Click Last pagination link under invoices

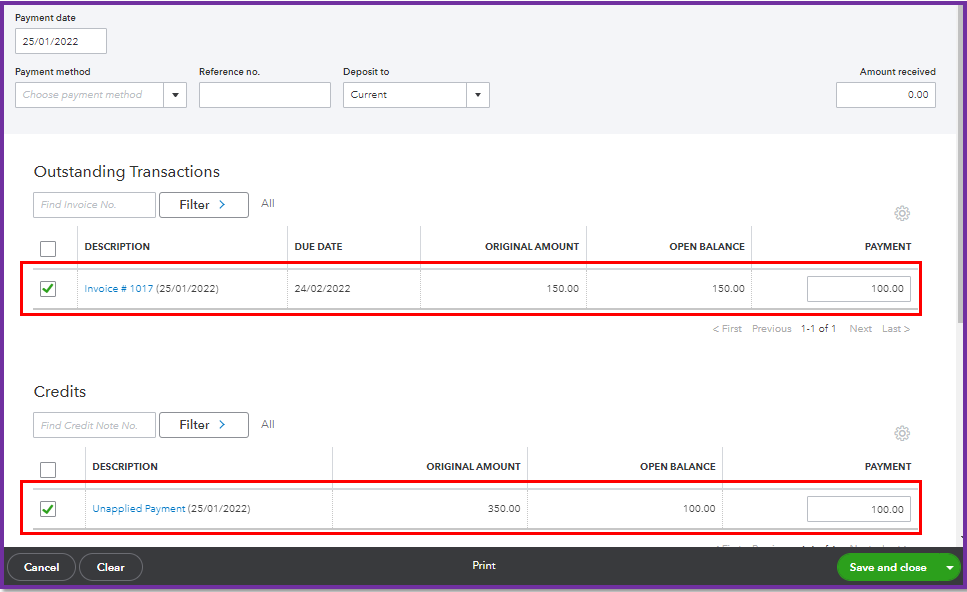pos(895,329)
